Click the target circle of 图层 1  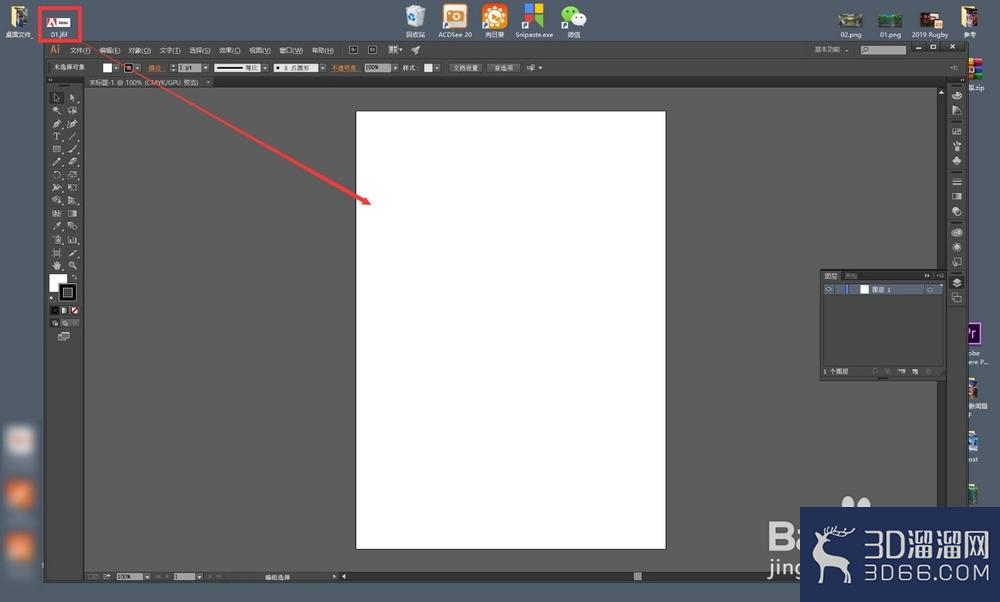tap(930, 290)
